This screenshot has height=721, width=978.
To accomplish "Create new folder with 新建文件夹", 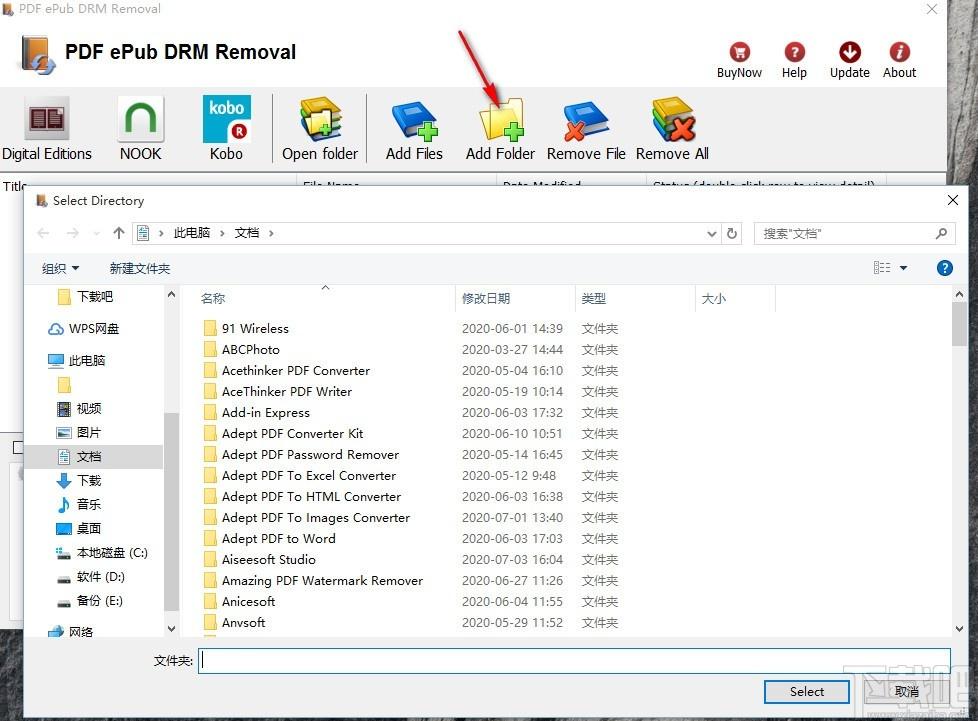I will point(140,268).
